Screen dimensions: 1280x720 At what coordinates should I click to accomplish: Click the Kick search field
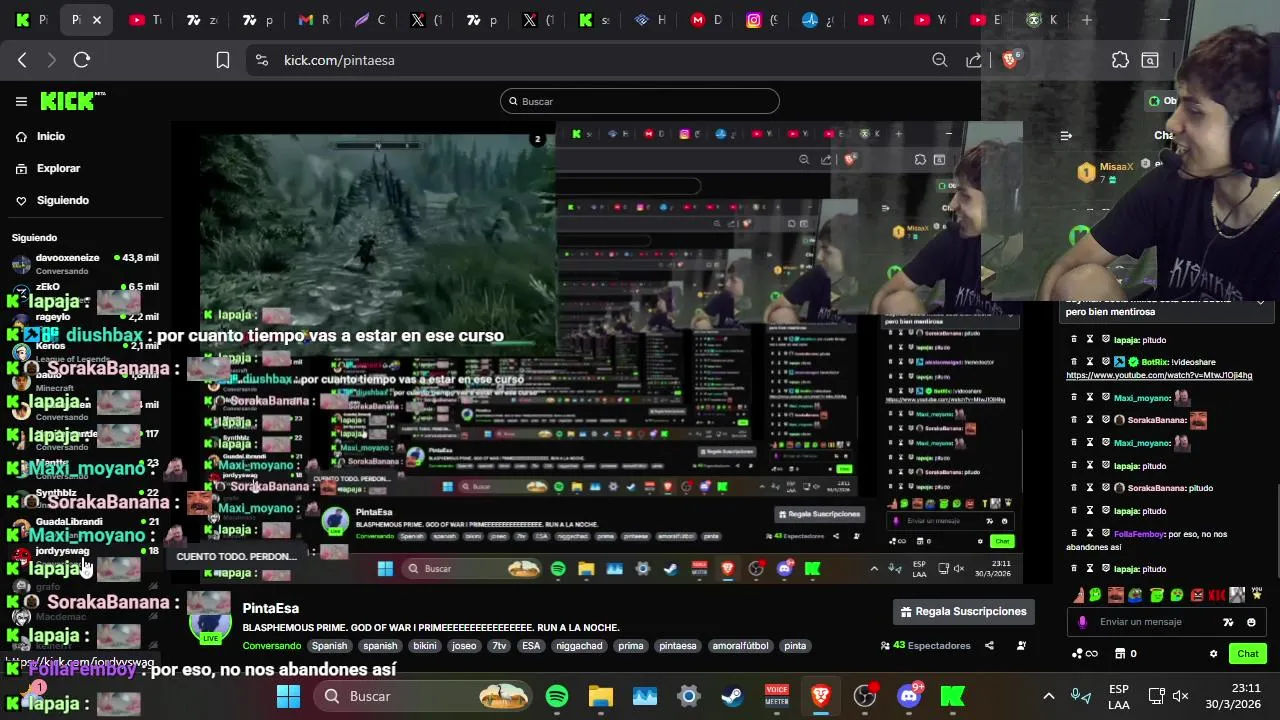[x=640, y=101]
